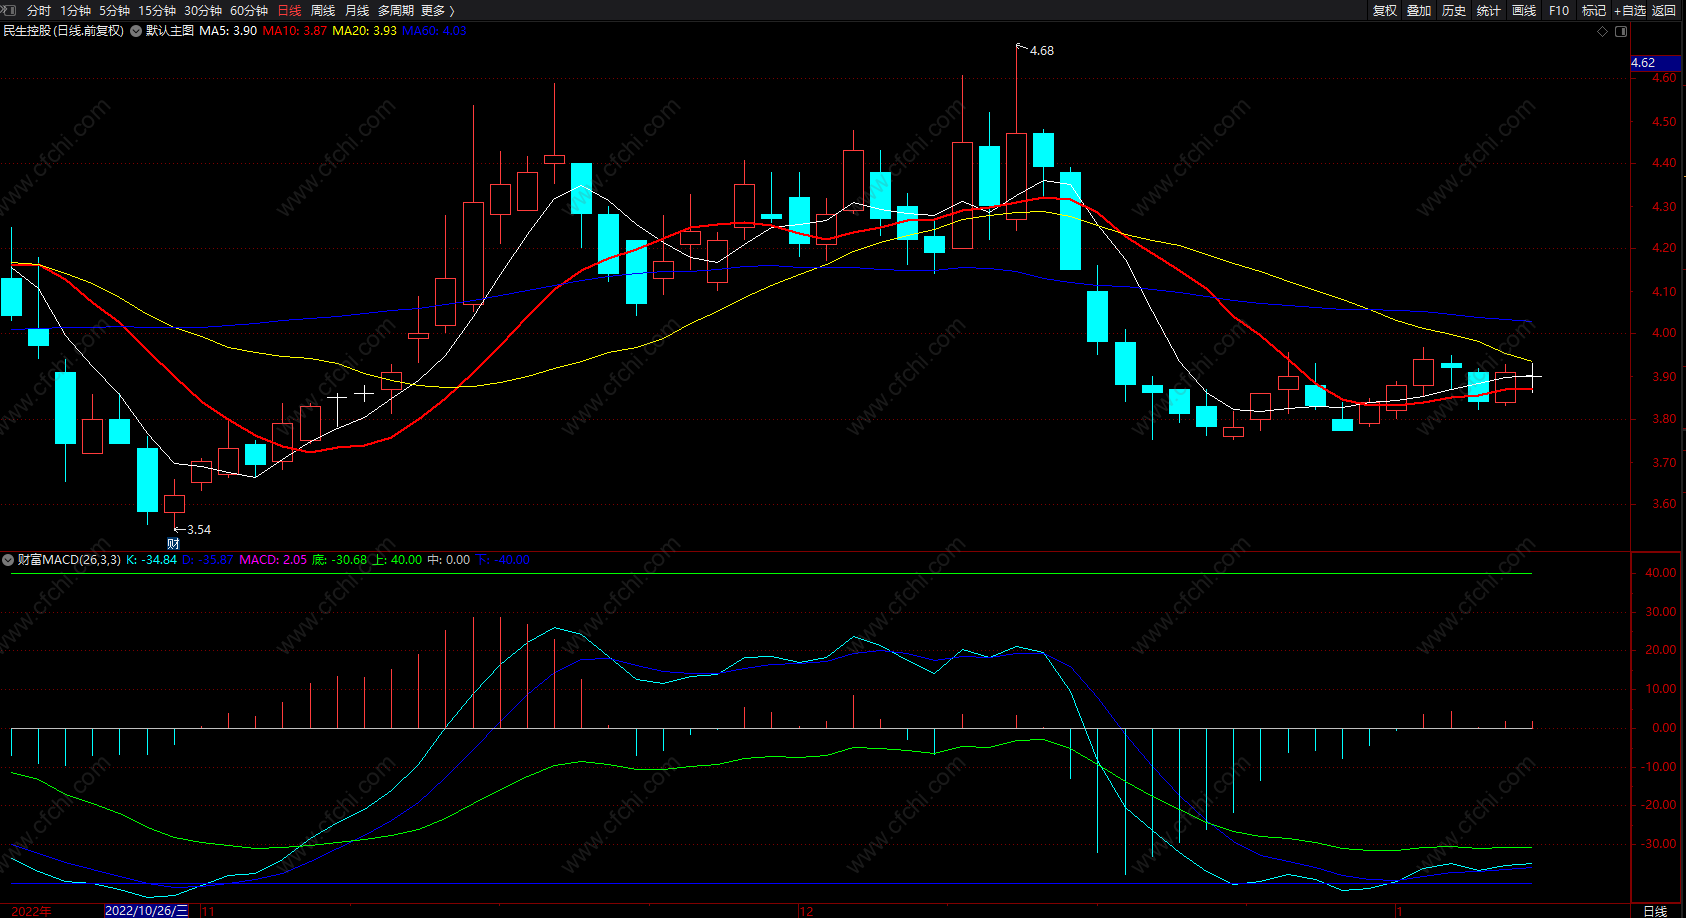
Task: Expand the main chart indicator dropdown
Action: [136, 31]
